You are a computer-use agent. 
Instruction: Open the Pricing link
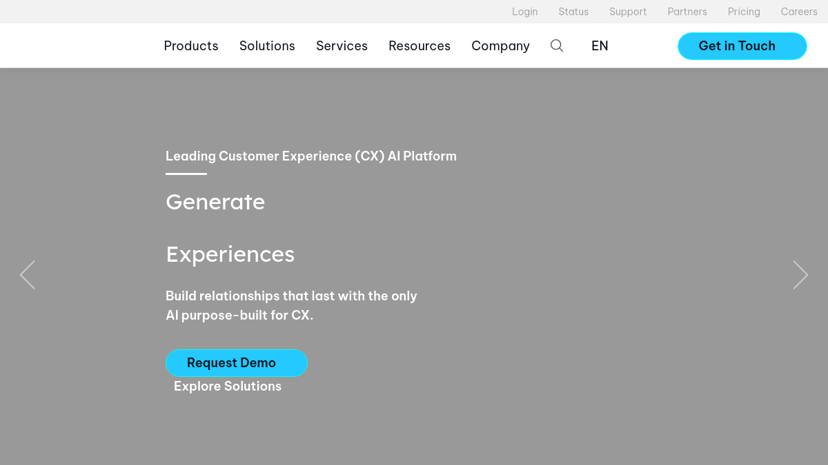pos(744,12)
